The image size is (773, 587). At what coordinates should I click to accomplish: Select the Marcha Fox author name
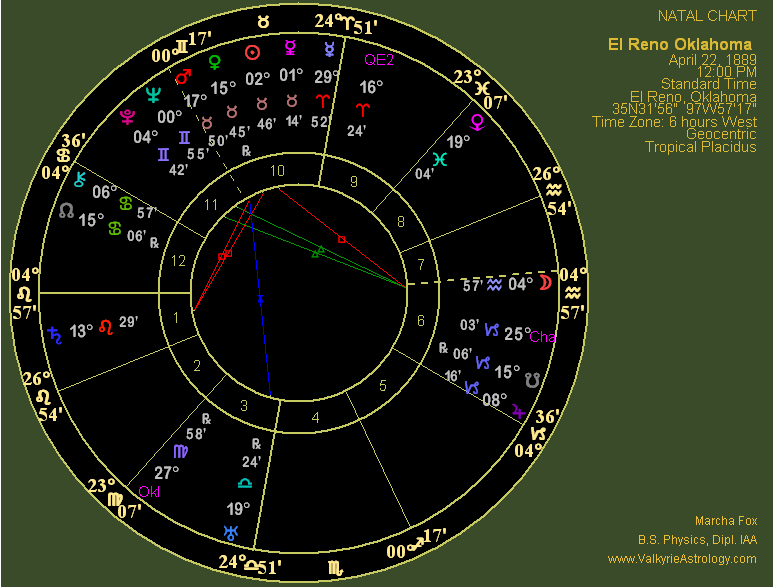726,521
